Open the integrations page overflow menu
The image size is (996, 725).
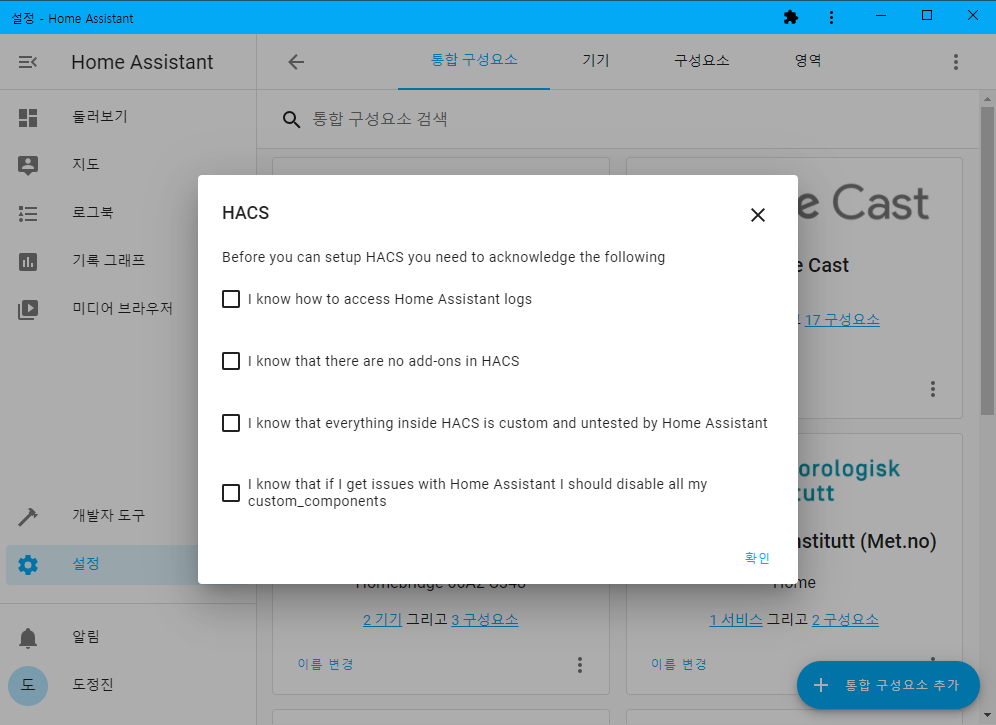(955, 62)
